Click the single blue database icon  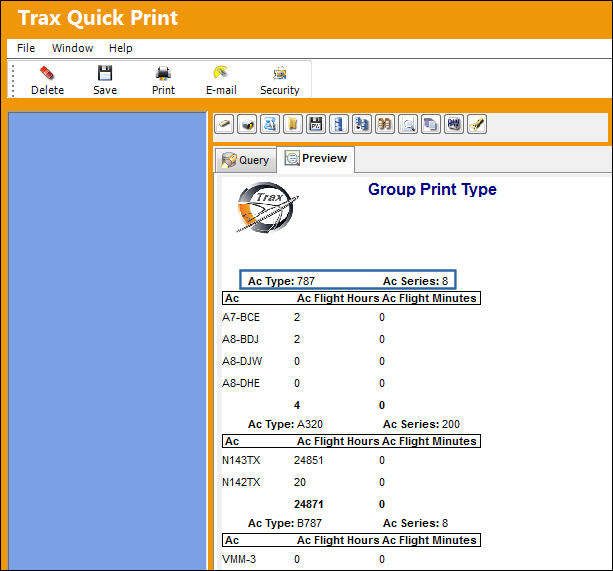coord(339,124)
